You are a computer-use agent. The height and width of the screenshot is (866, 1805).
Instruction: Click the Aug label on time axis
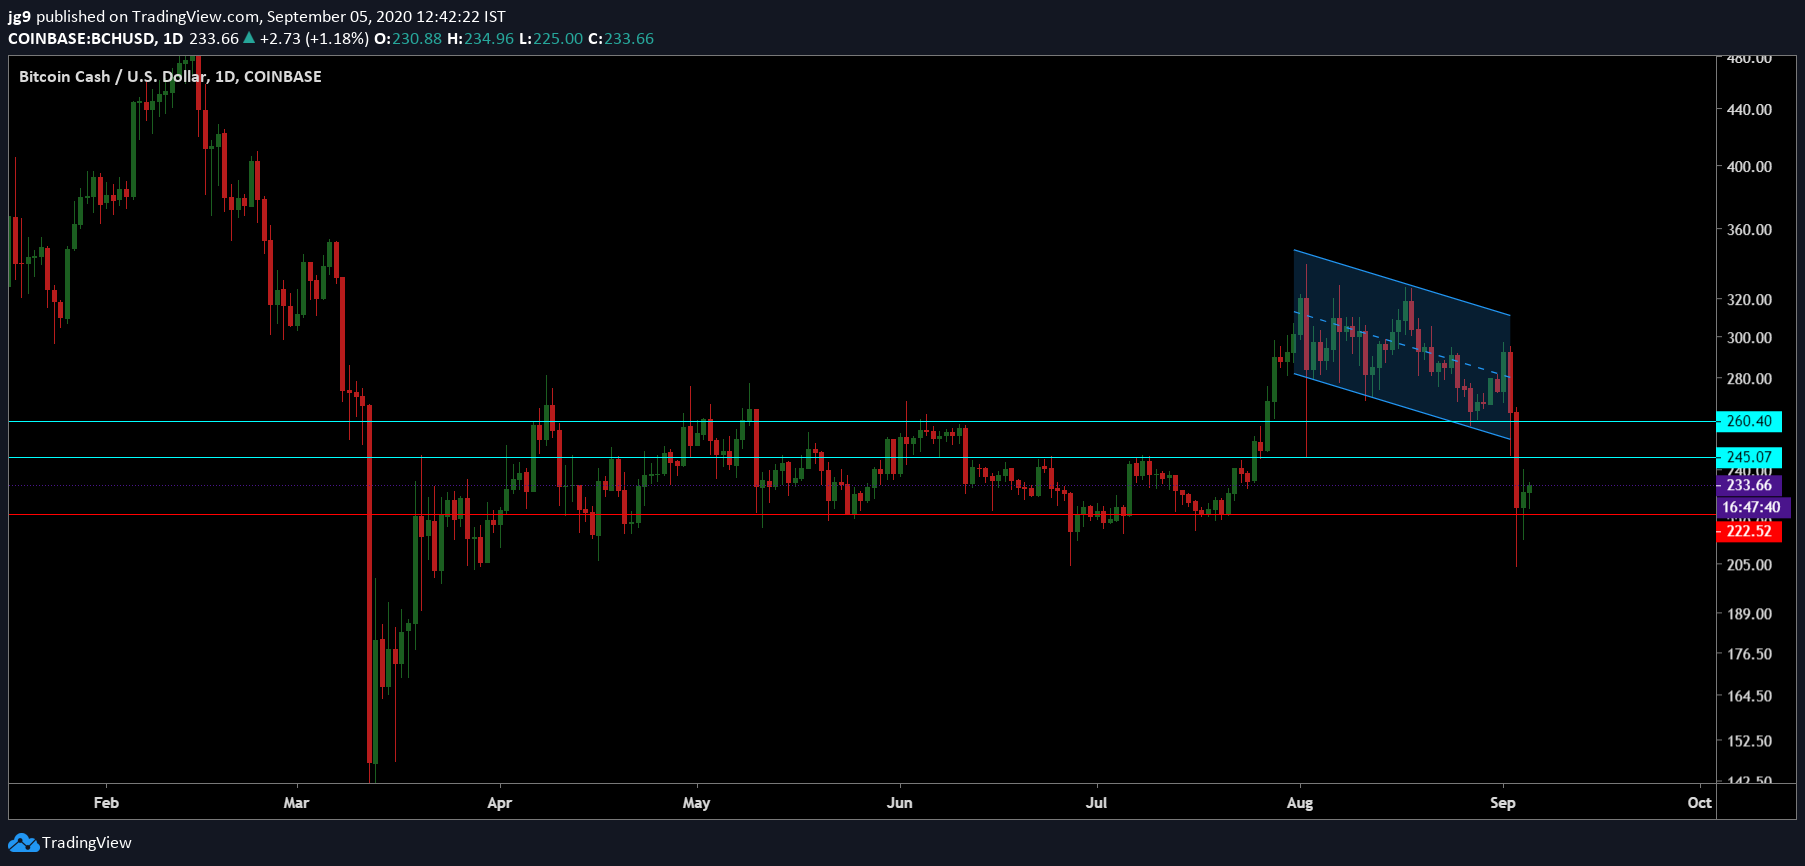point(1299,803)
